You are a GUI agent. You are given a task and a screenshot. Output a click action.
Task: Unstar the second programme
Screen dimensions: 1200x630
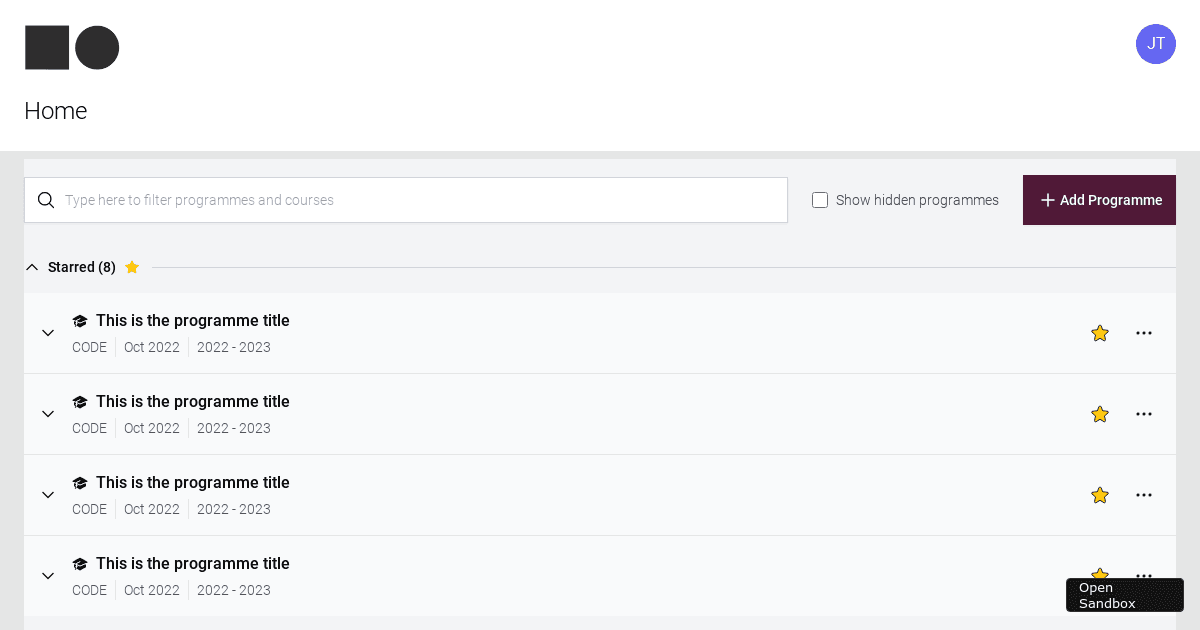click(1100, 414)
